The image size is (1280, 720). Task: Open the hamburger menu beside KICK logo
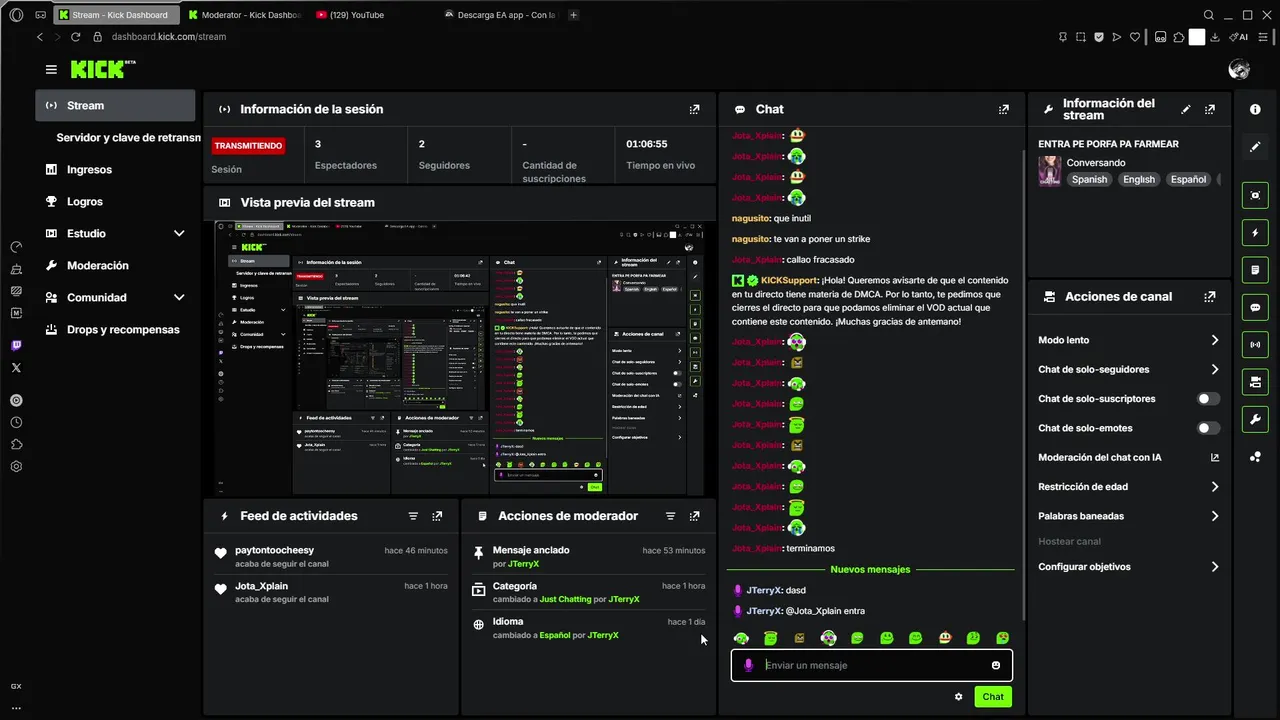51,69
